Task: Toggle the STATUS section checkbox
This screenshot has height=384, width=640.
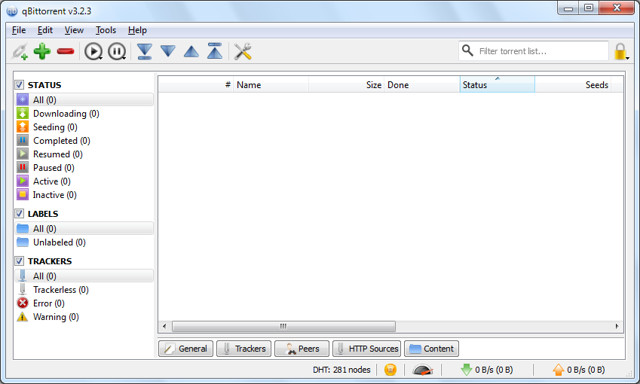Action: 19,85
